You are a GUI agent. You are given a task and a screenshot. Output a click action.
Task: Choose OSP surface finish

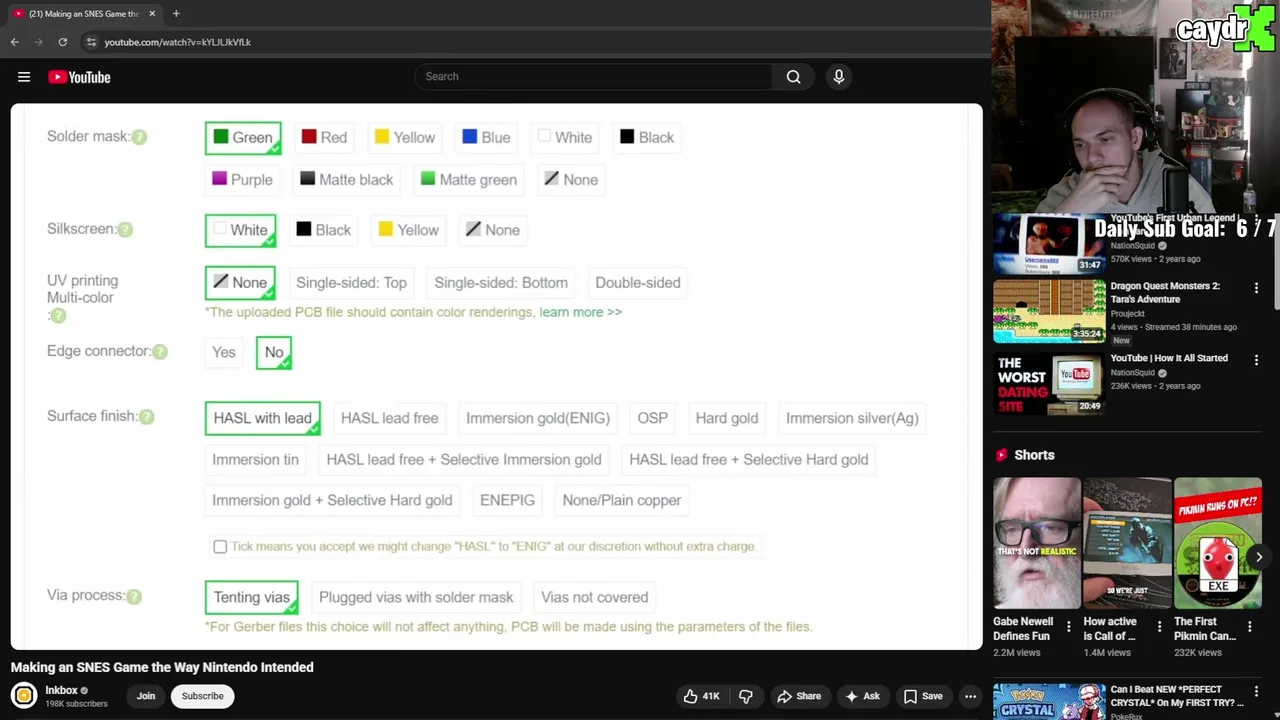[652, 418]
